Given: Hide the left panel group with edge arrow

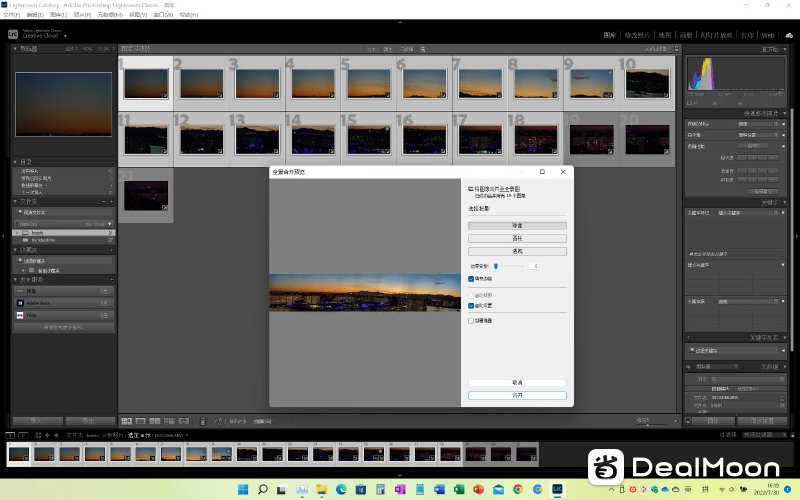Looking at the screenshot, I should 3,236.
